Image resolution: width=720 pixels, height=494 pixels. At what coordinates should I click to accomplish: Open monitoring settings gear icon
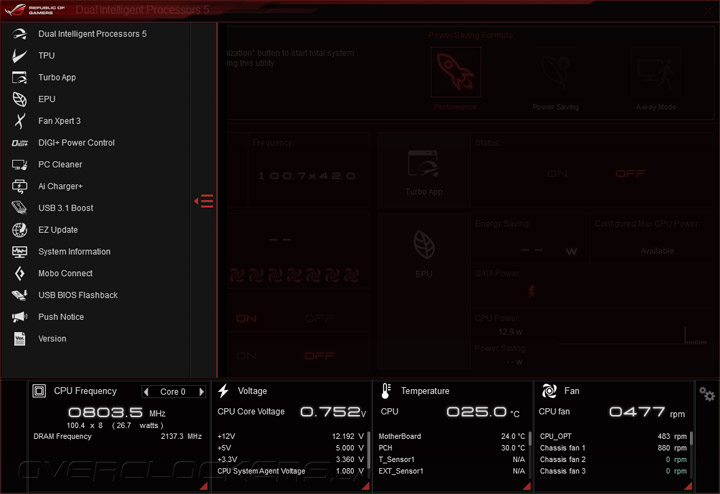(707, 394)
